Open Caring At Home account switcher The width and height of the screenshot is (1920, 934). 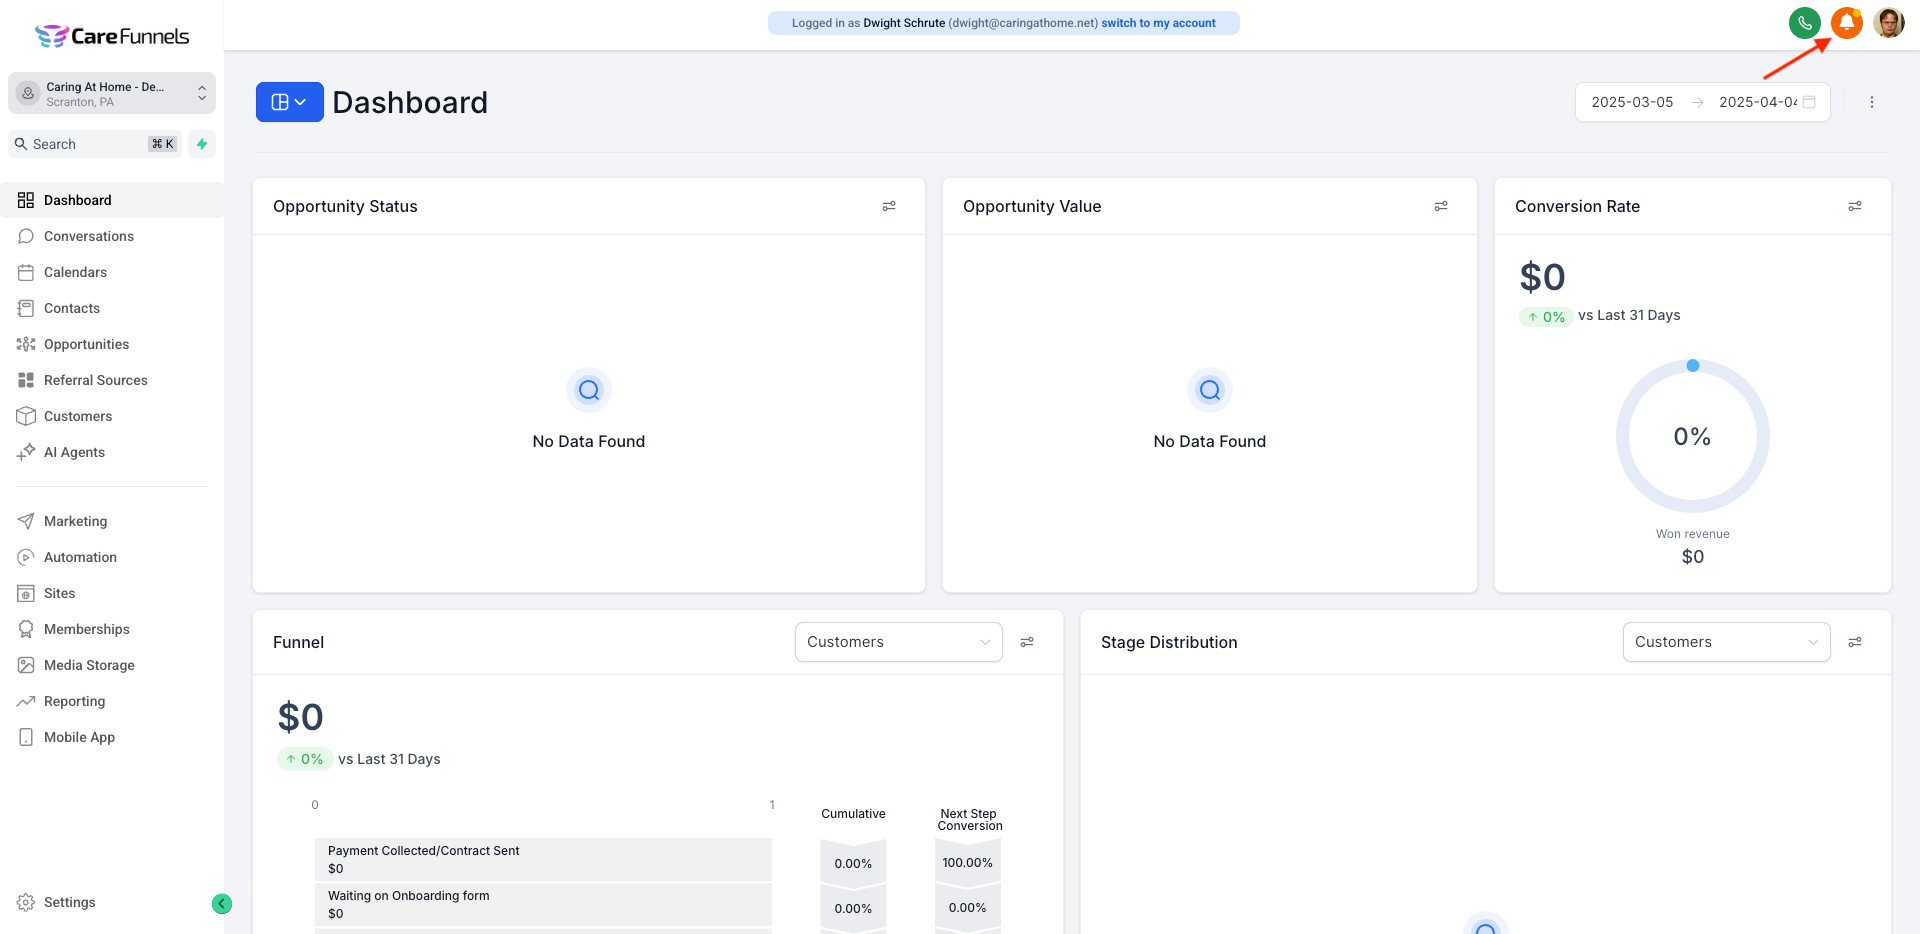coord(112,94)
